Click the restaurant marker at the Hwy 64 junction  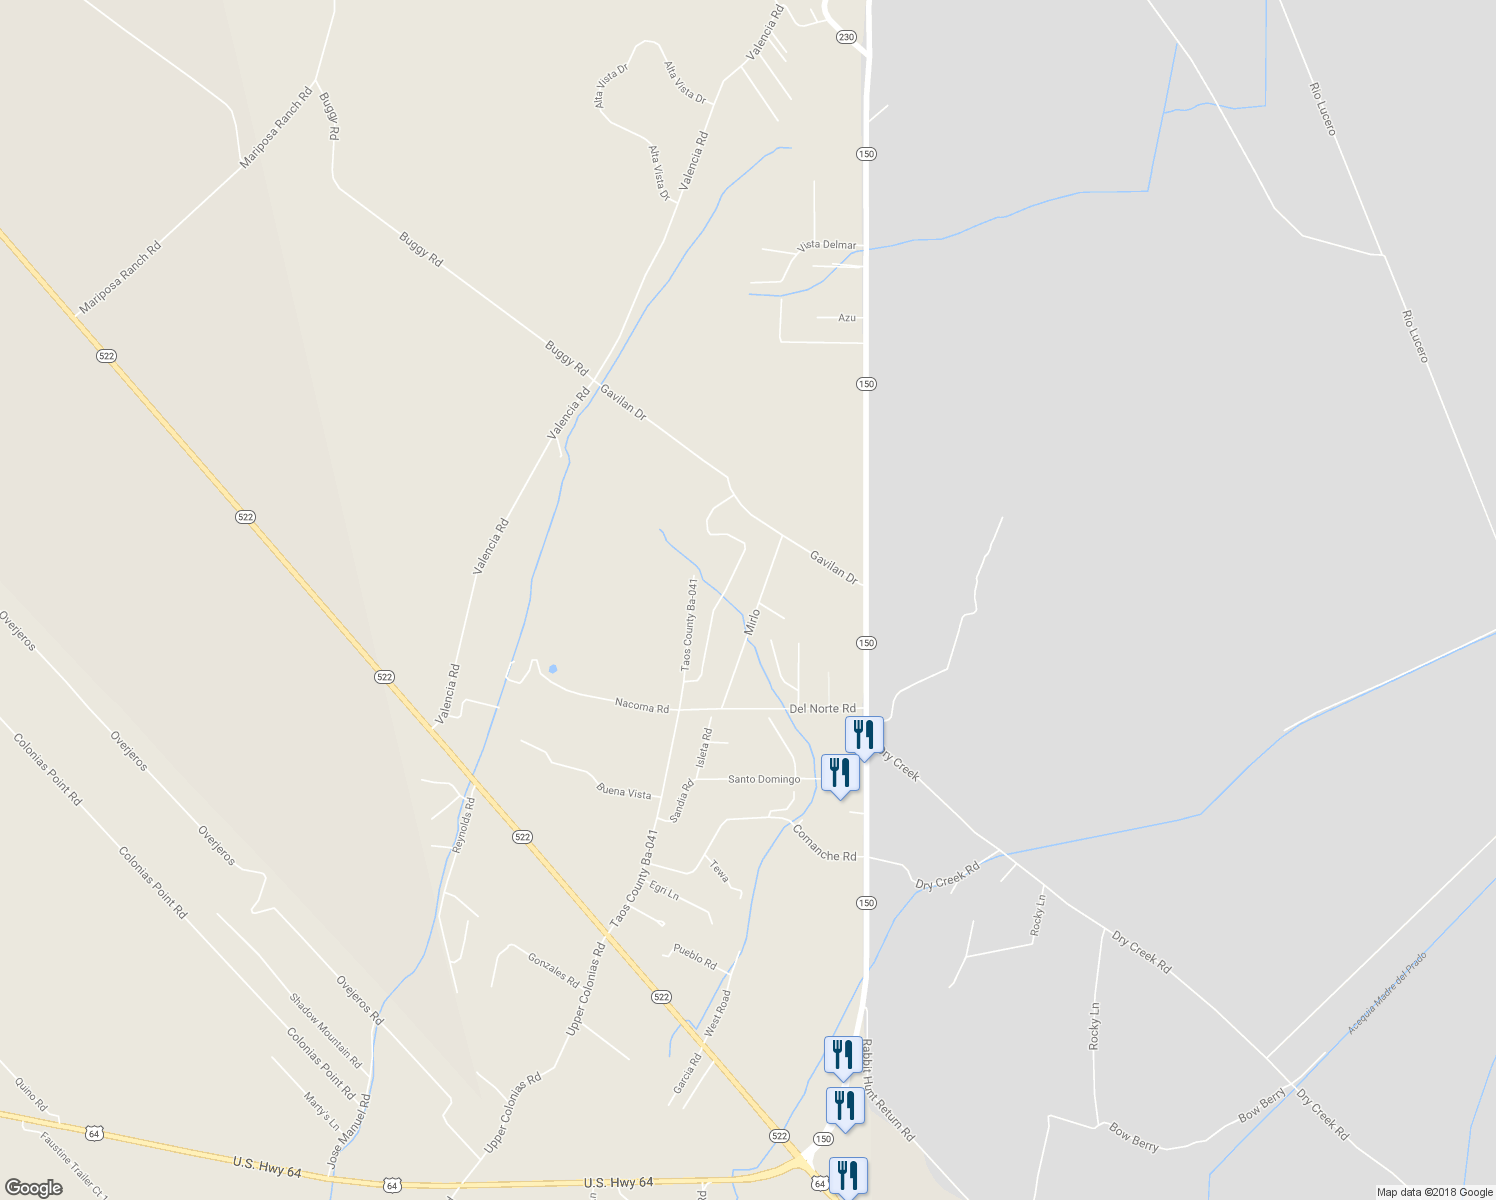pyautogui.click(x=848, y=1176)
